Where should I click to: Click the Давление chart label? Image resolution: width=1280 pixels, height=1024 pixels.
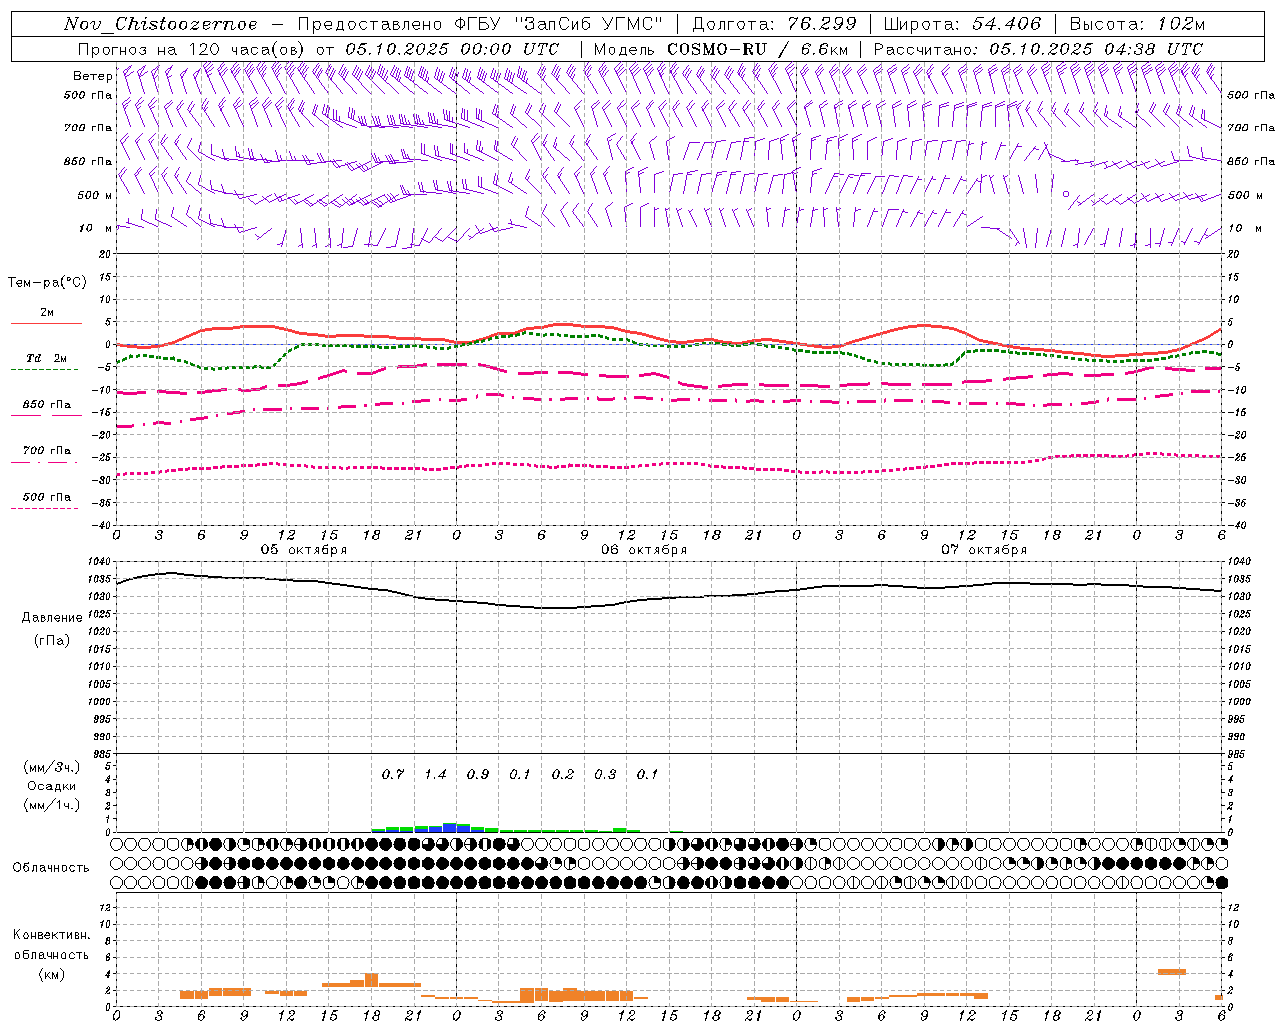click(x=51, y=618)
